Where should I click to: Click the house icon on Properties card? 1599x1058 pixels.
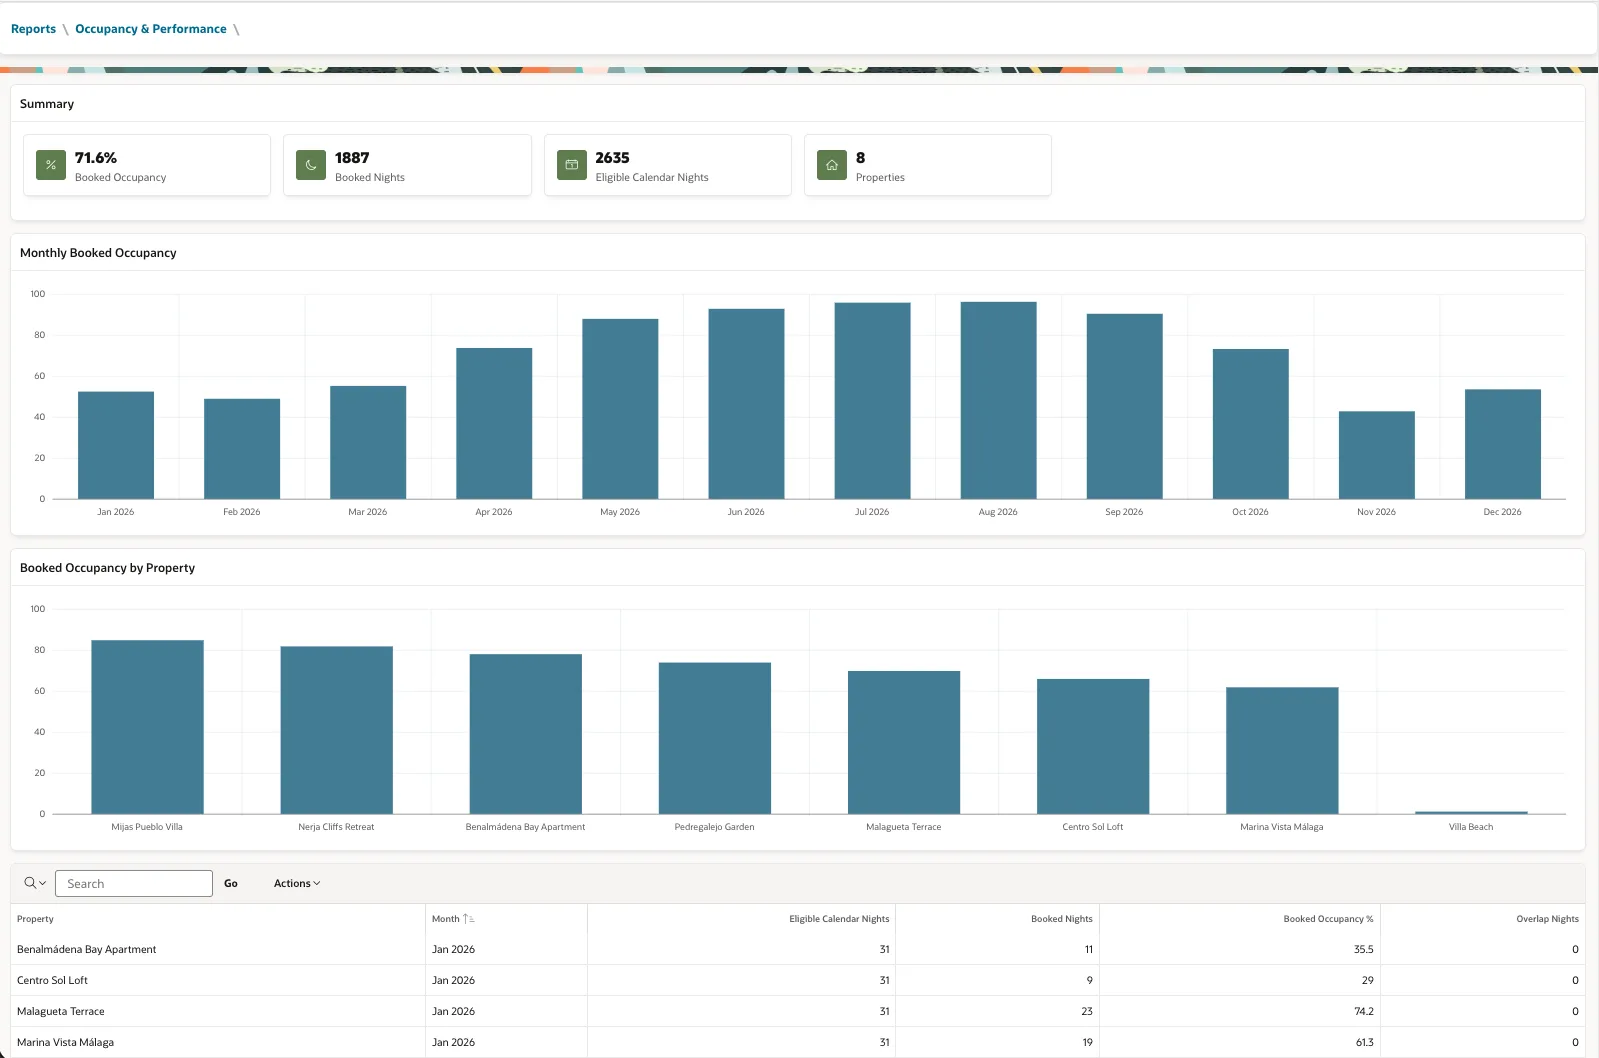(832, 165)
